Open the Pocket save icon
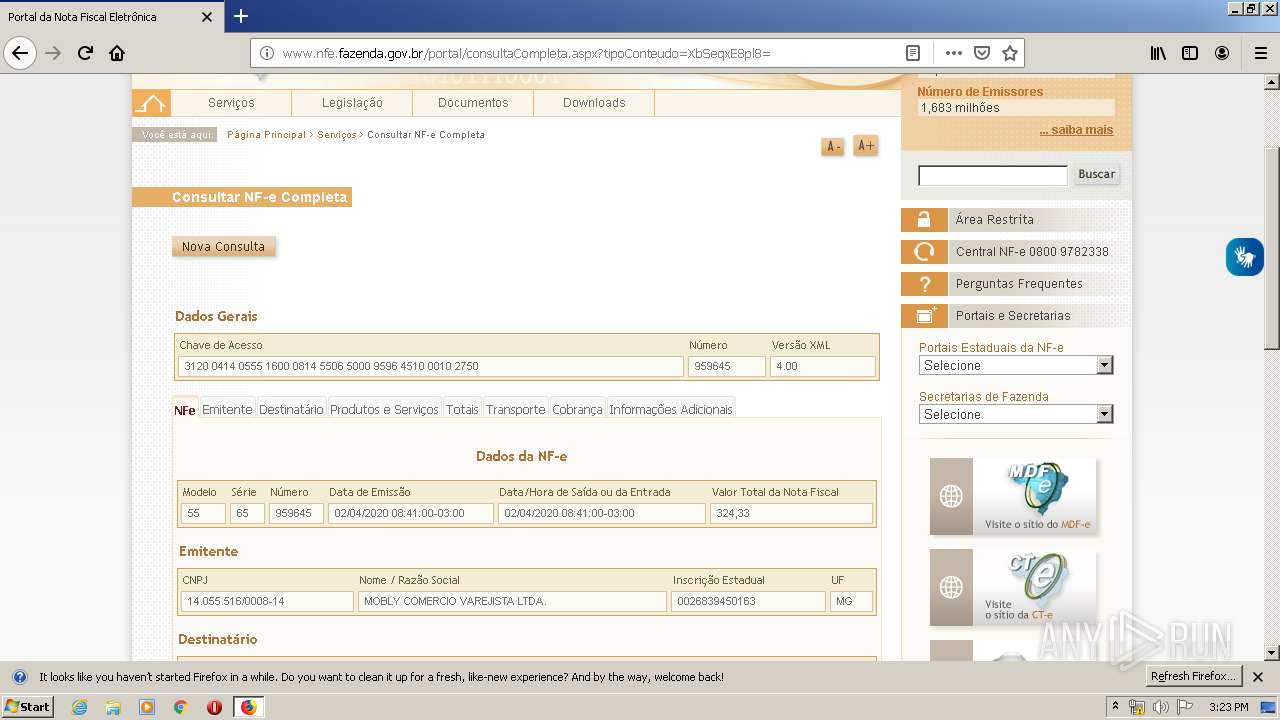This screenshot has width=1280, height=720. pos(982,53)
